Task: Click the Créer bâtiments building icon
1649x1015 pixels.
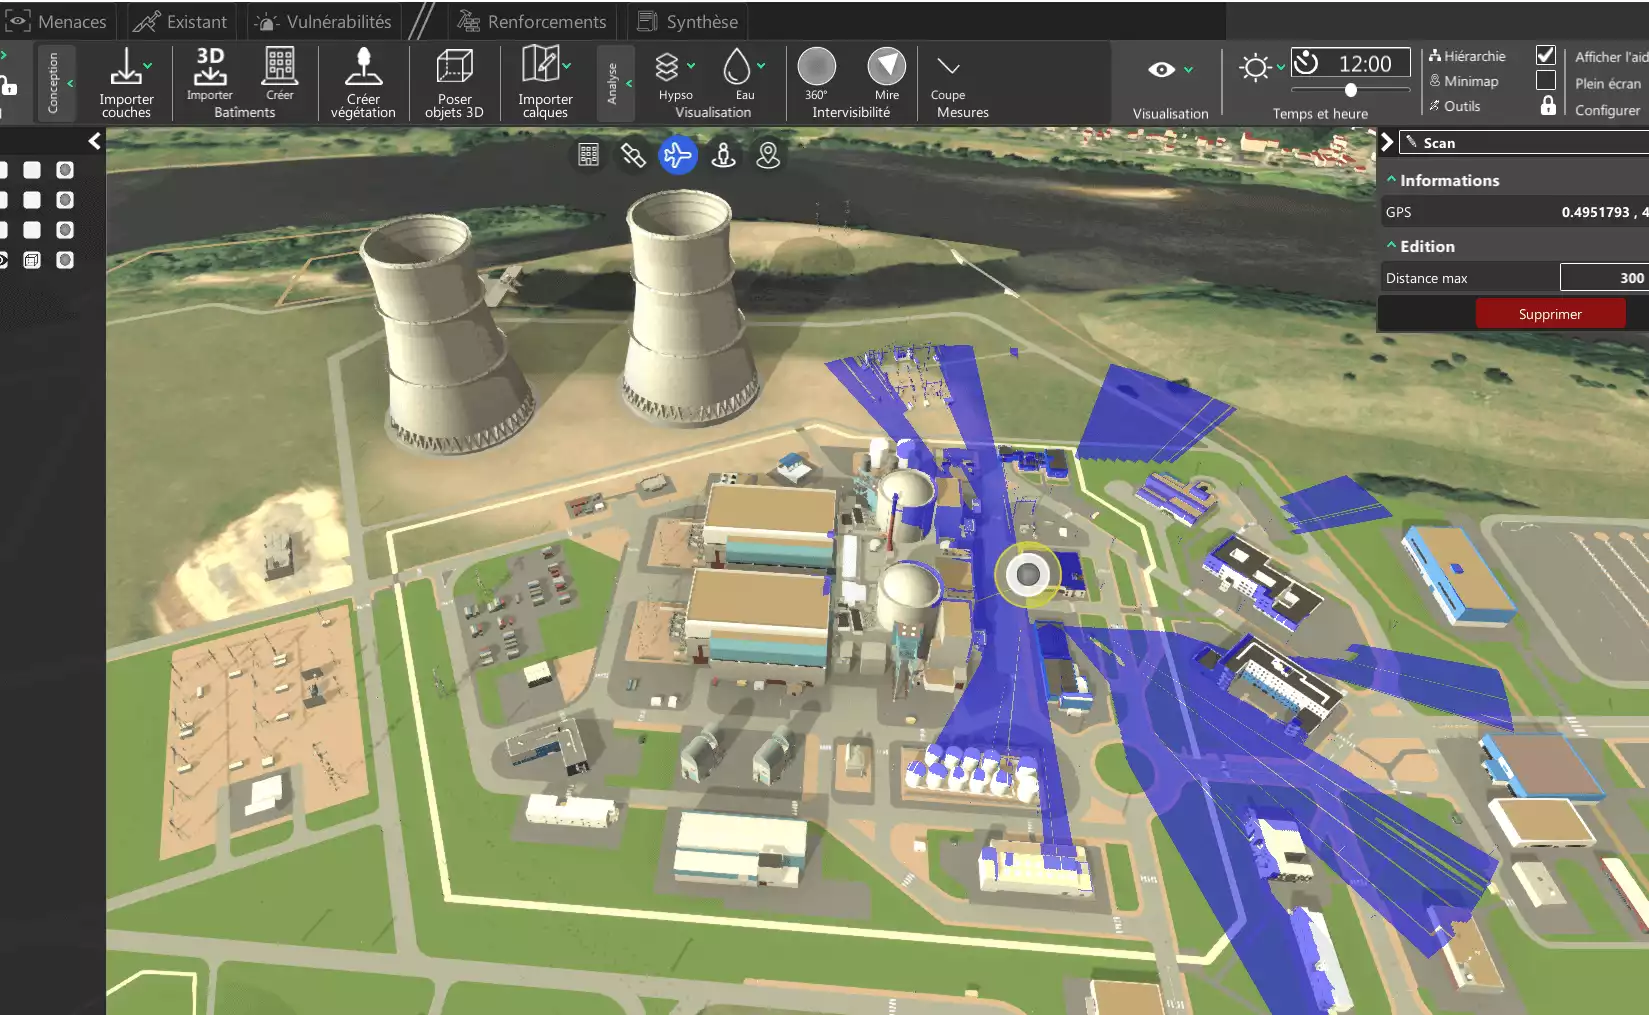Action: pyautogui.click(x=280, y=66)
